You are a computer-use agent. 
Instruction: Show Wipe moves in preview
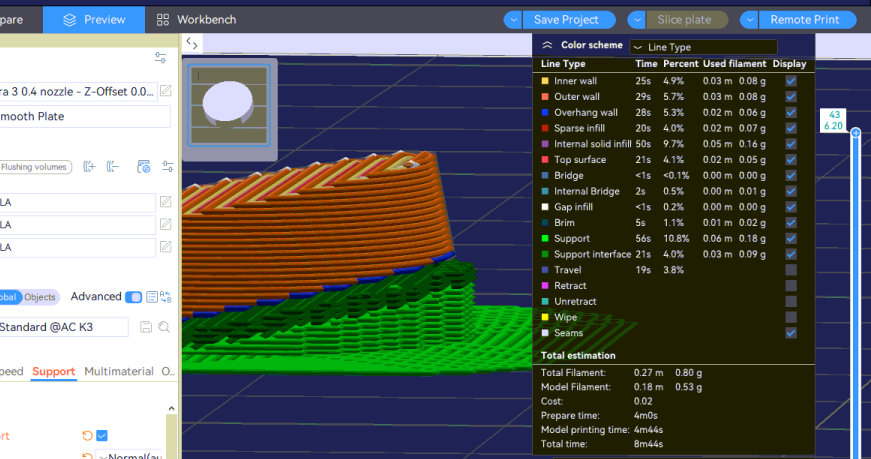(791, 317)
